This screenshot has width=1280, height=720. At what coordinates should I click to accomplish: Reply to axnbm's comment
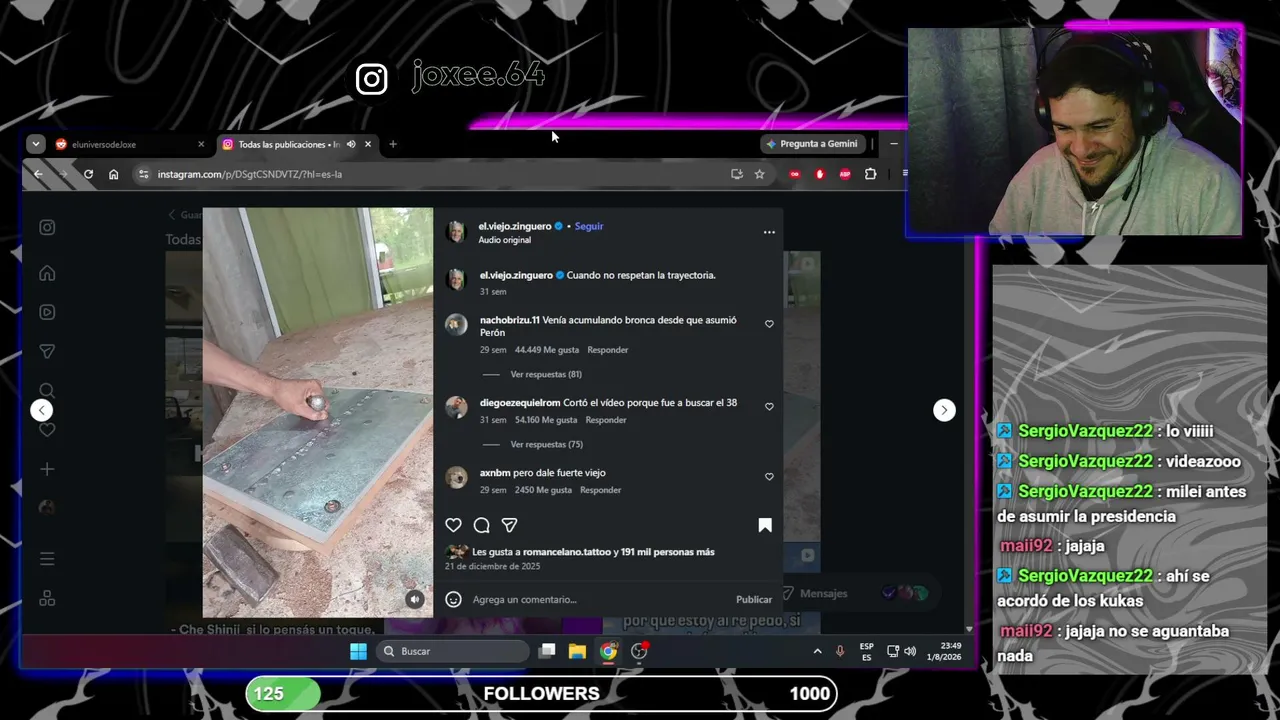coord(601,490)
